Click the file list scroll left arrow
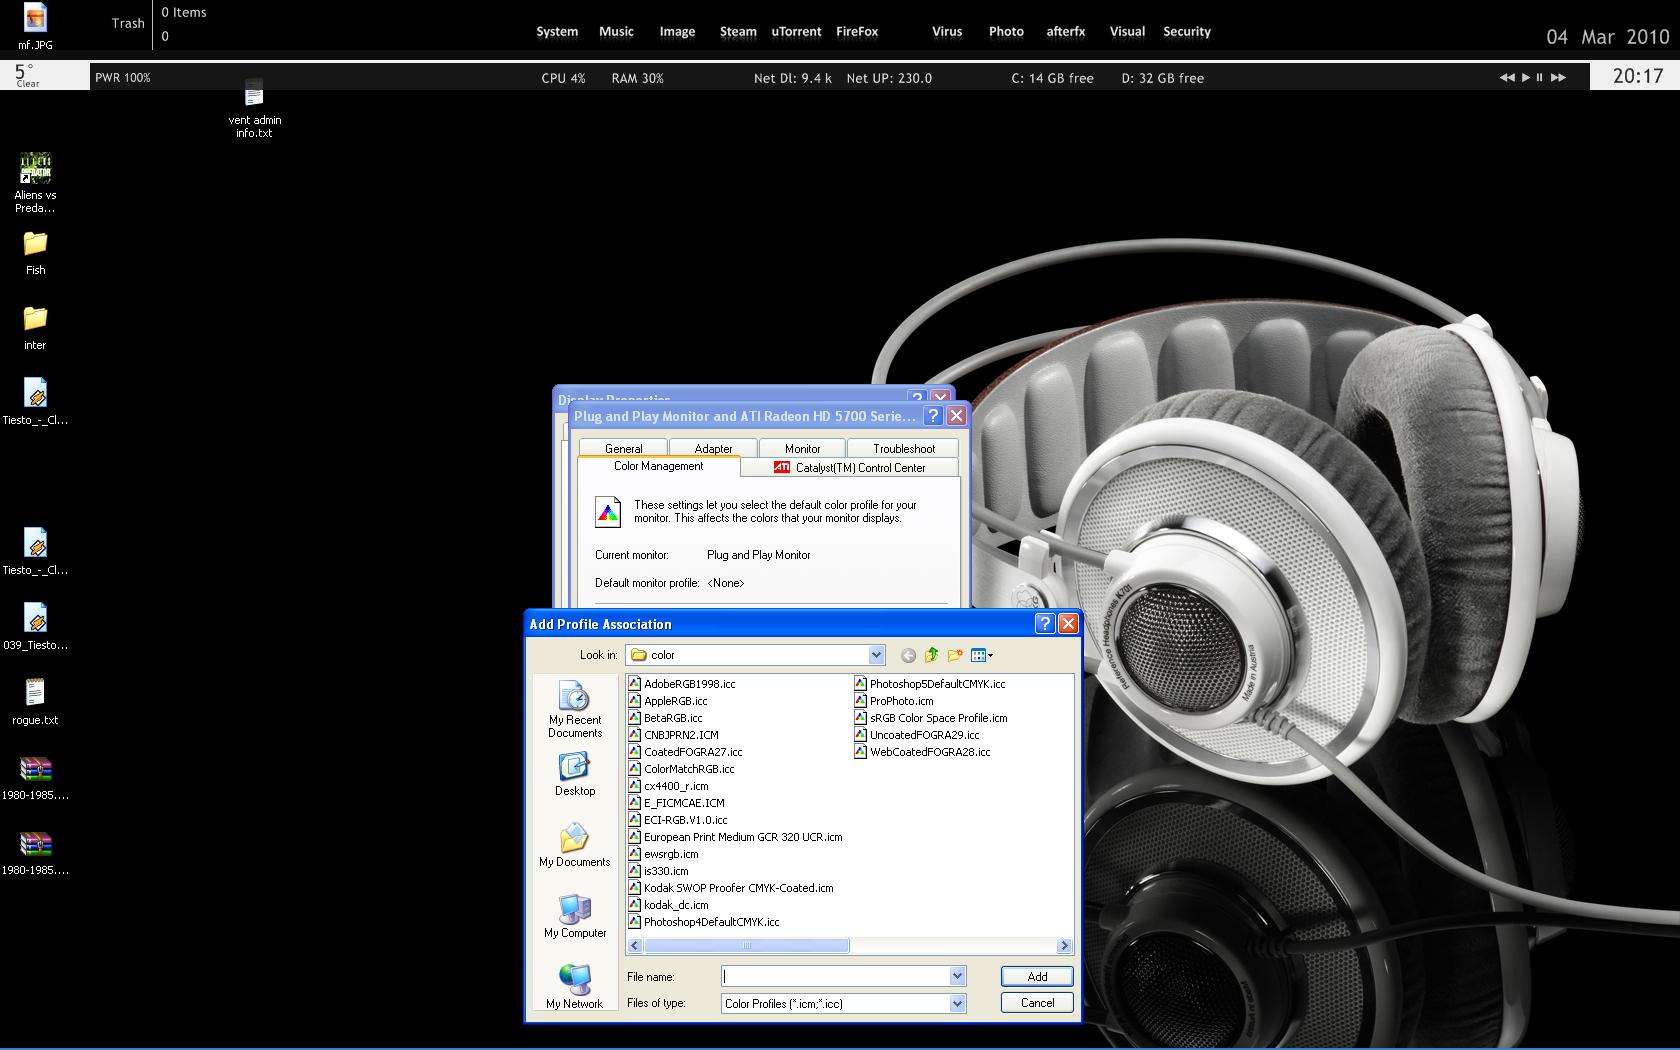 (x=635, y=946)
